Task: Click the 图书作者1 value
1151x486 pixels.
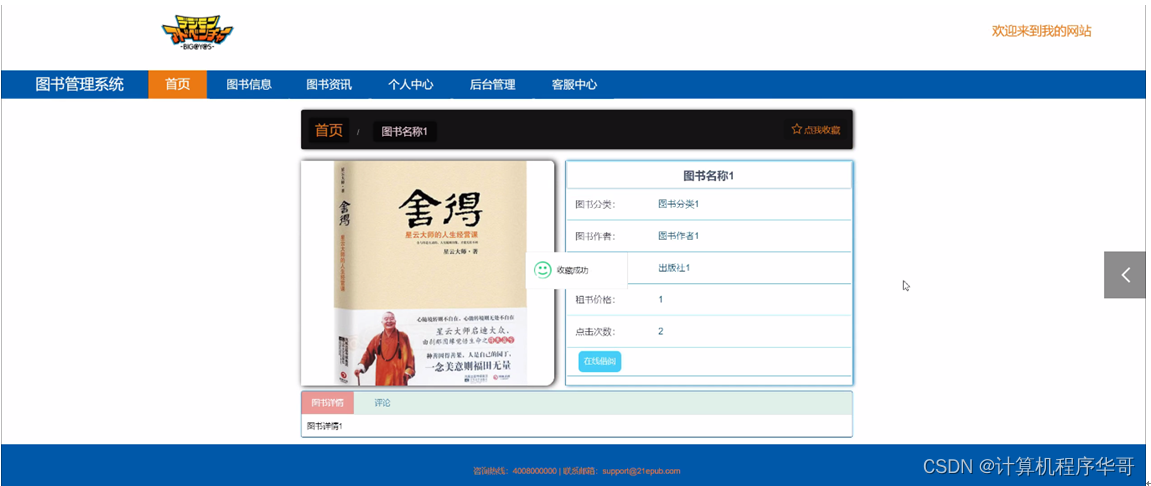Action: pyautogui.click(x=678, y=236)
